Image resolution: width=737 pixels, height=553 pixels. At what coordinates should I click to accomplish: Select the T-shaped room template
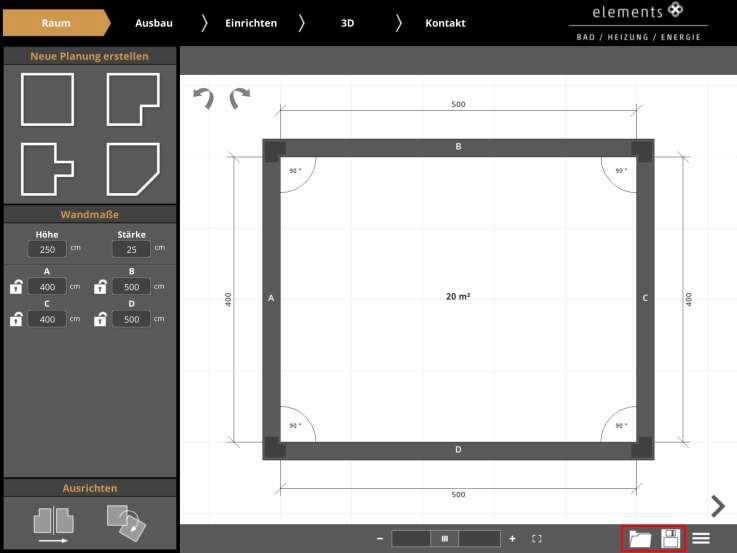(x=47, y=169)
